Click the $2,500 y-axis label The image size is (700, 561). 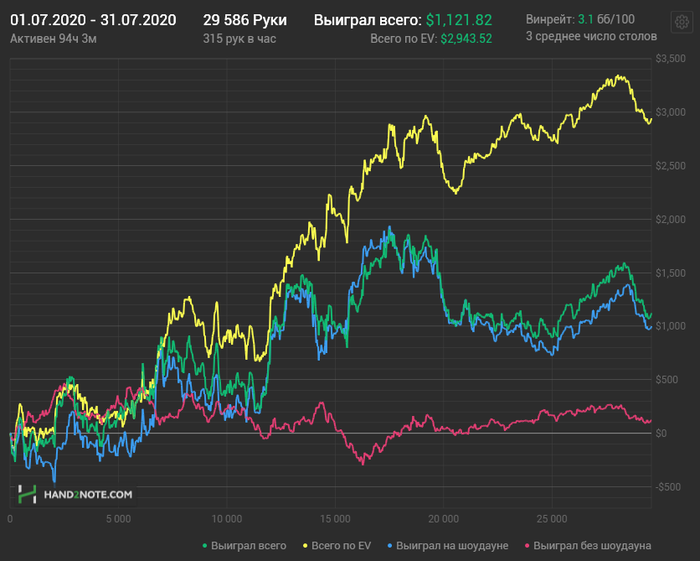coord(671,166)
